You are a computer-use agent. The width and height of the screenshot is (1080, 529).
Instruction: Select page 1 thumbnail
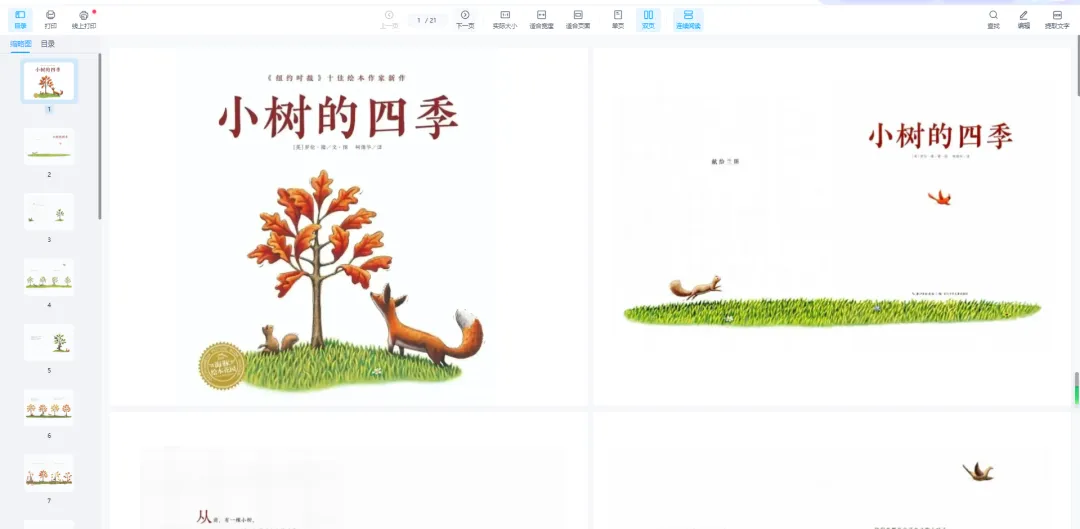click(49, 81)
